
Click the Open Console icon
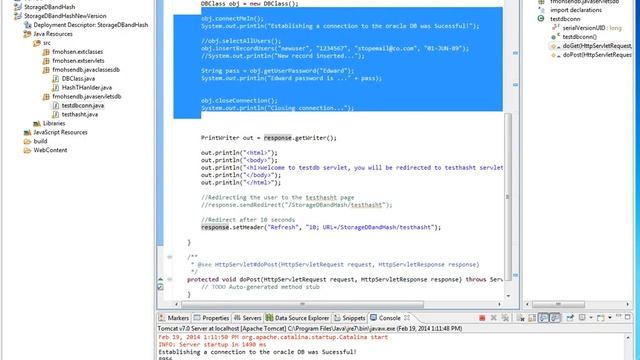pos(600,318)
